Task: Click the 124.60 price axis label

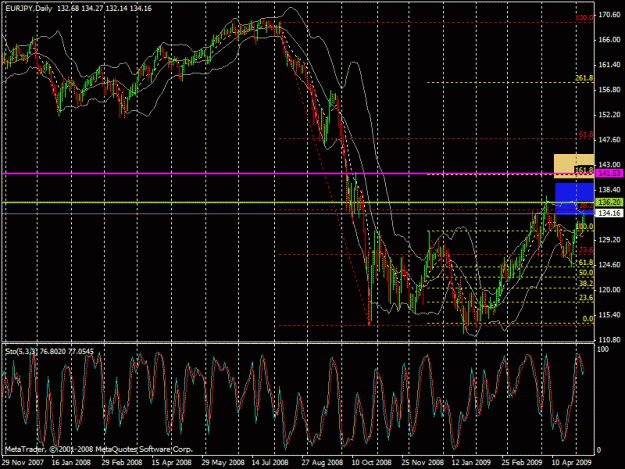Action: [x=609, y=265]
